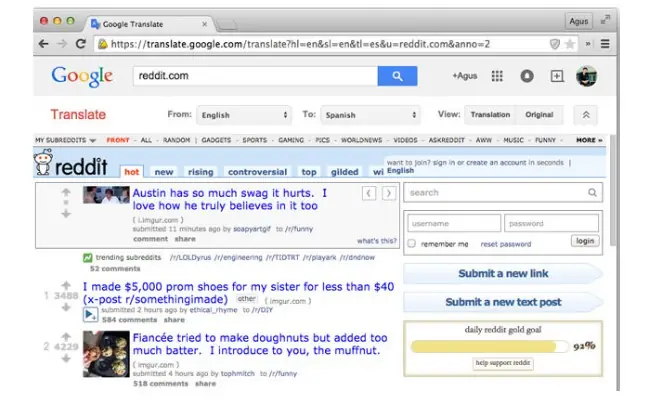
Task: Click Submit a new link button
Action: 503,273
